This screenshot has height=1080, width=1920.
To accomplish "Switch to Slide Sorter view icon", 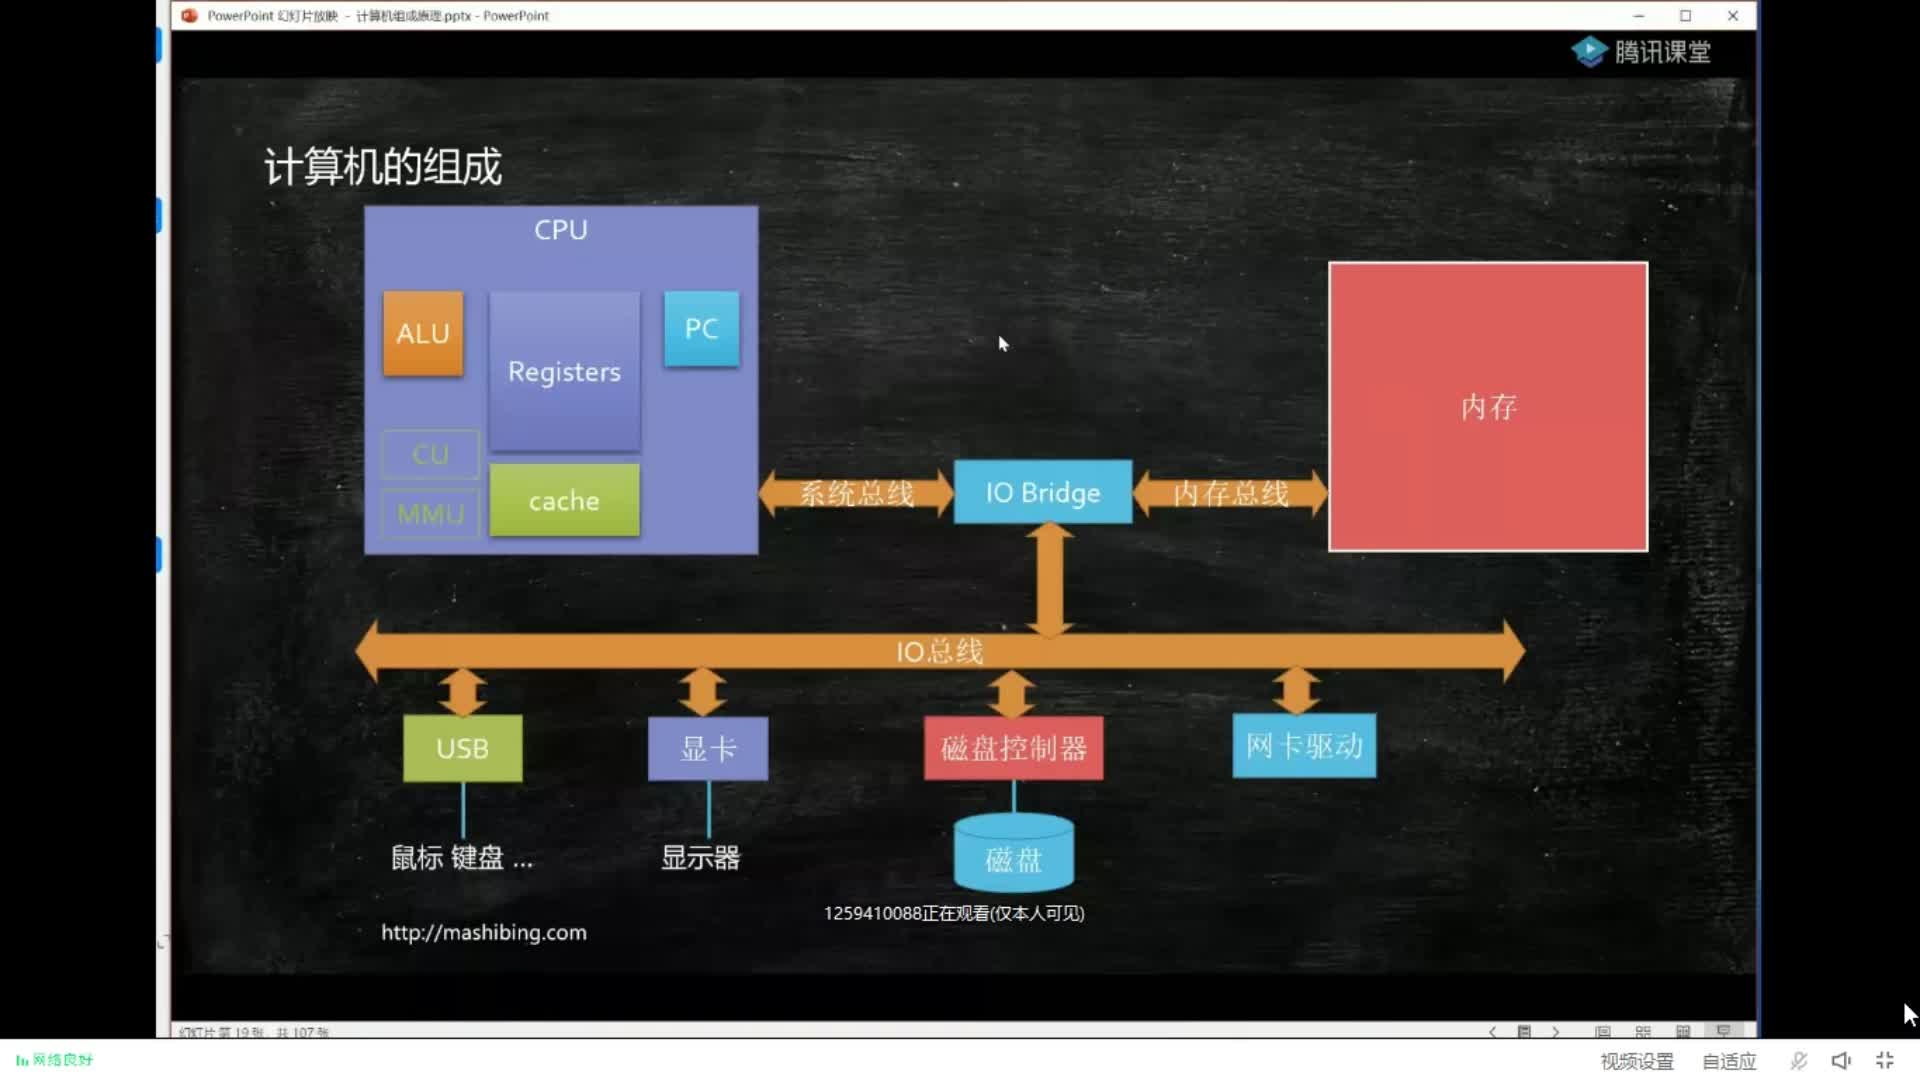I will click(x=1643, y=1032).
